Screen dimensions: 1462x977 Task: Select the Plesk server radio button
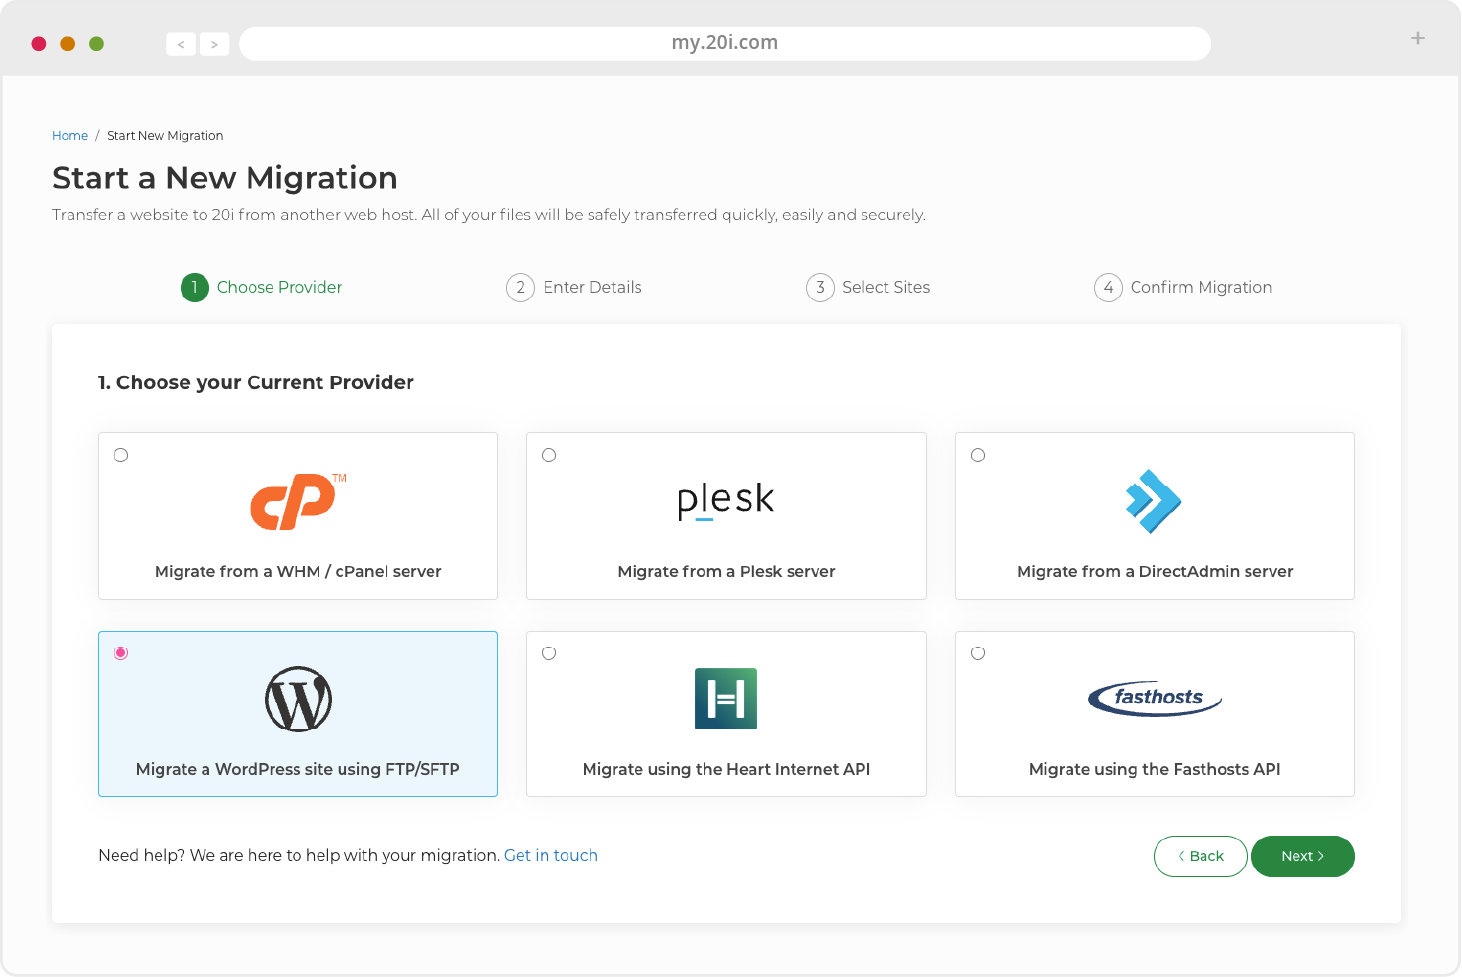coord(549,455)
